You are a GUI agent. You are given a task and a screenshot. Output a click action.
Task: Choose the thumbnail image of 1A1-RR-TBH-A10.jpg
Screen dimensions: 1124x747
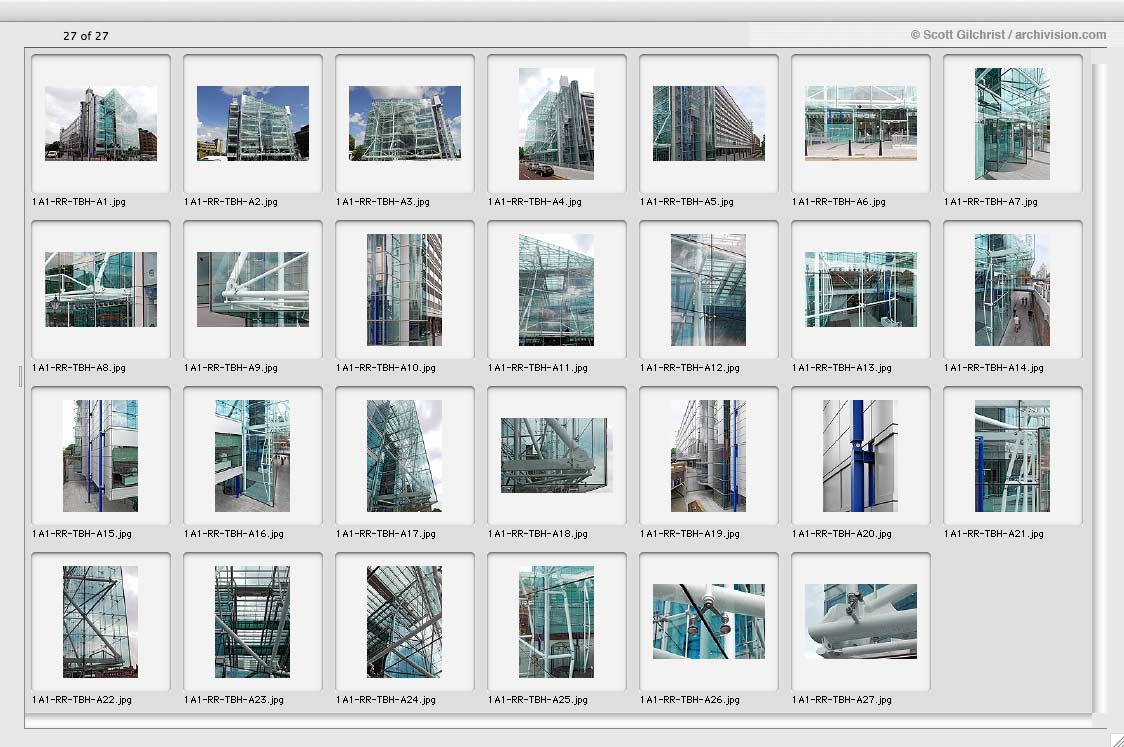[404, 290]
